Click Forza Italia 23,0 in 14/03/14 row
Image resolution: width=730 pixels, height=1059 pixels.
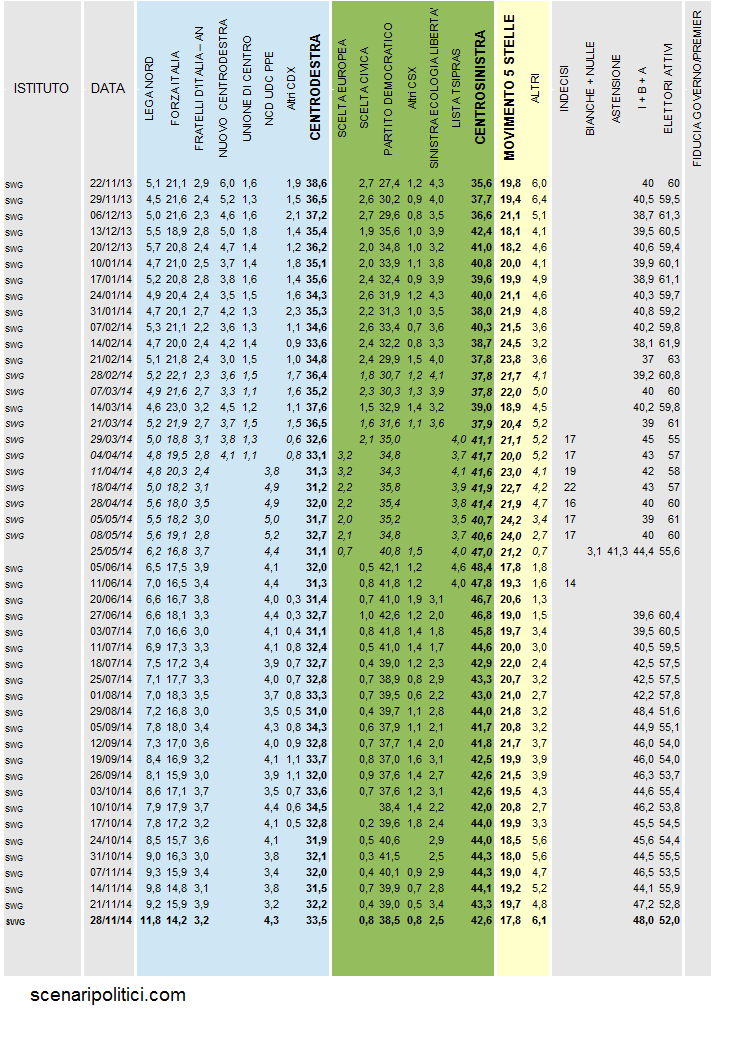[176, 407]
